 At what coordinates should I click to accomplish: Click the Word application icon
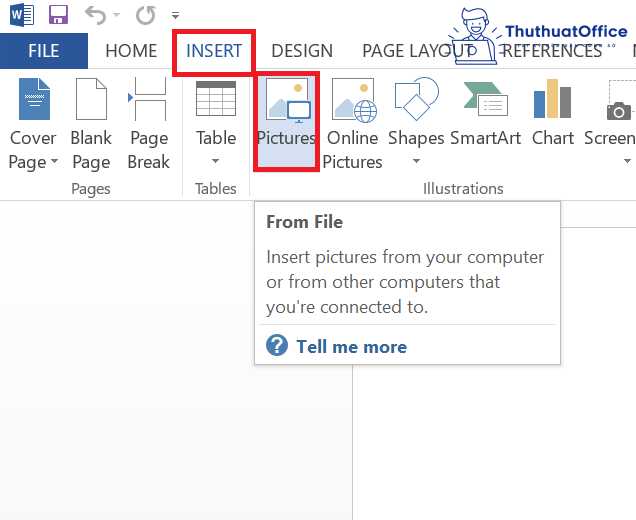point(21,15)
